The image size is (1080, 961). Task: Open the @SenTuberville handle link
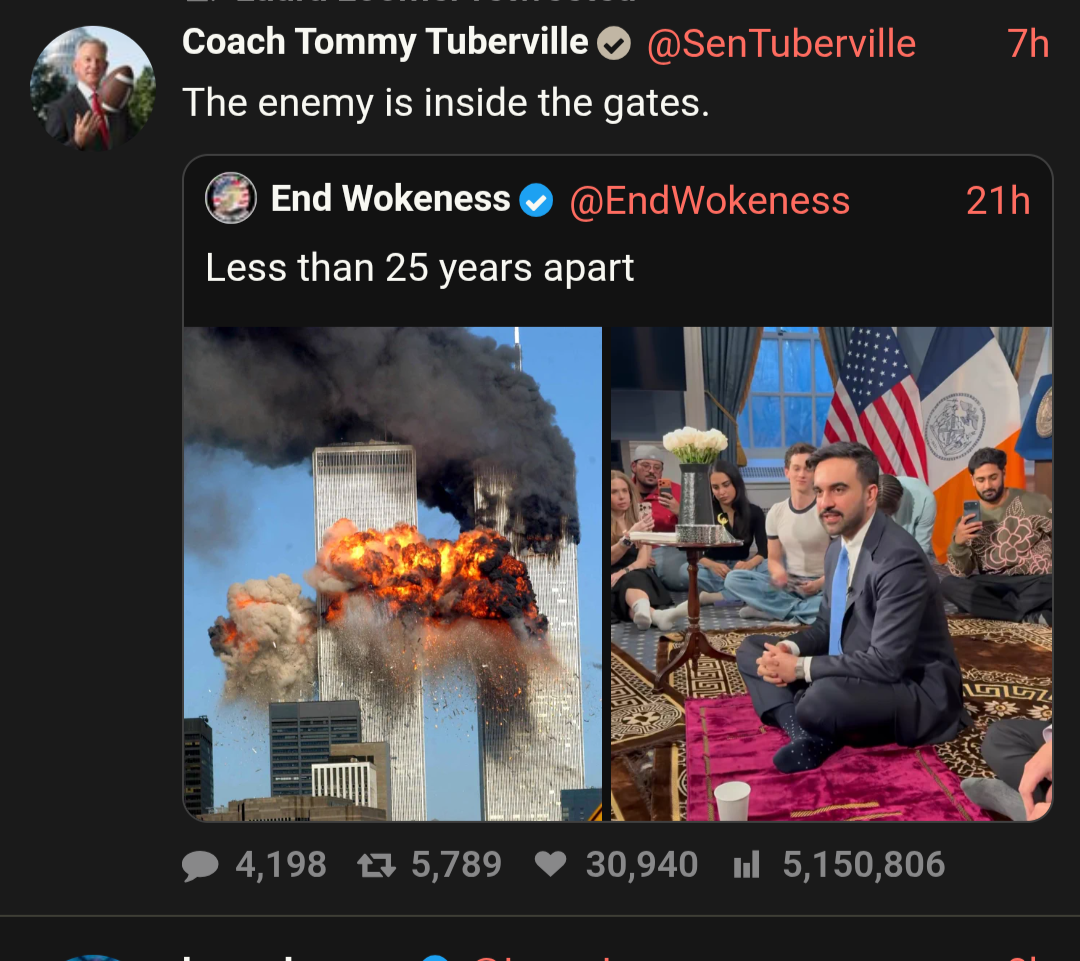pos(781,44)
